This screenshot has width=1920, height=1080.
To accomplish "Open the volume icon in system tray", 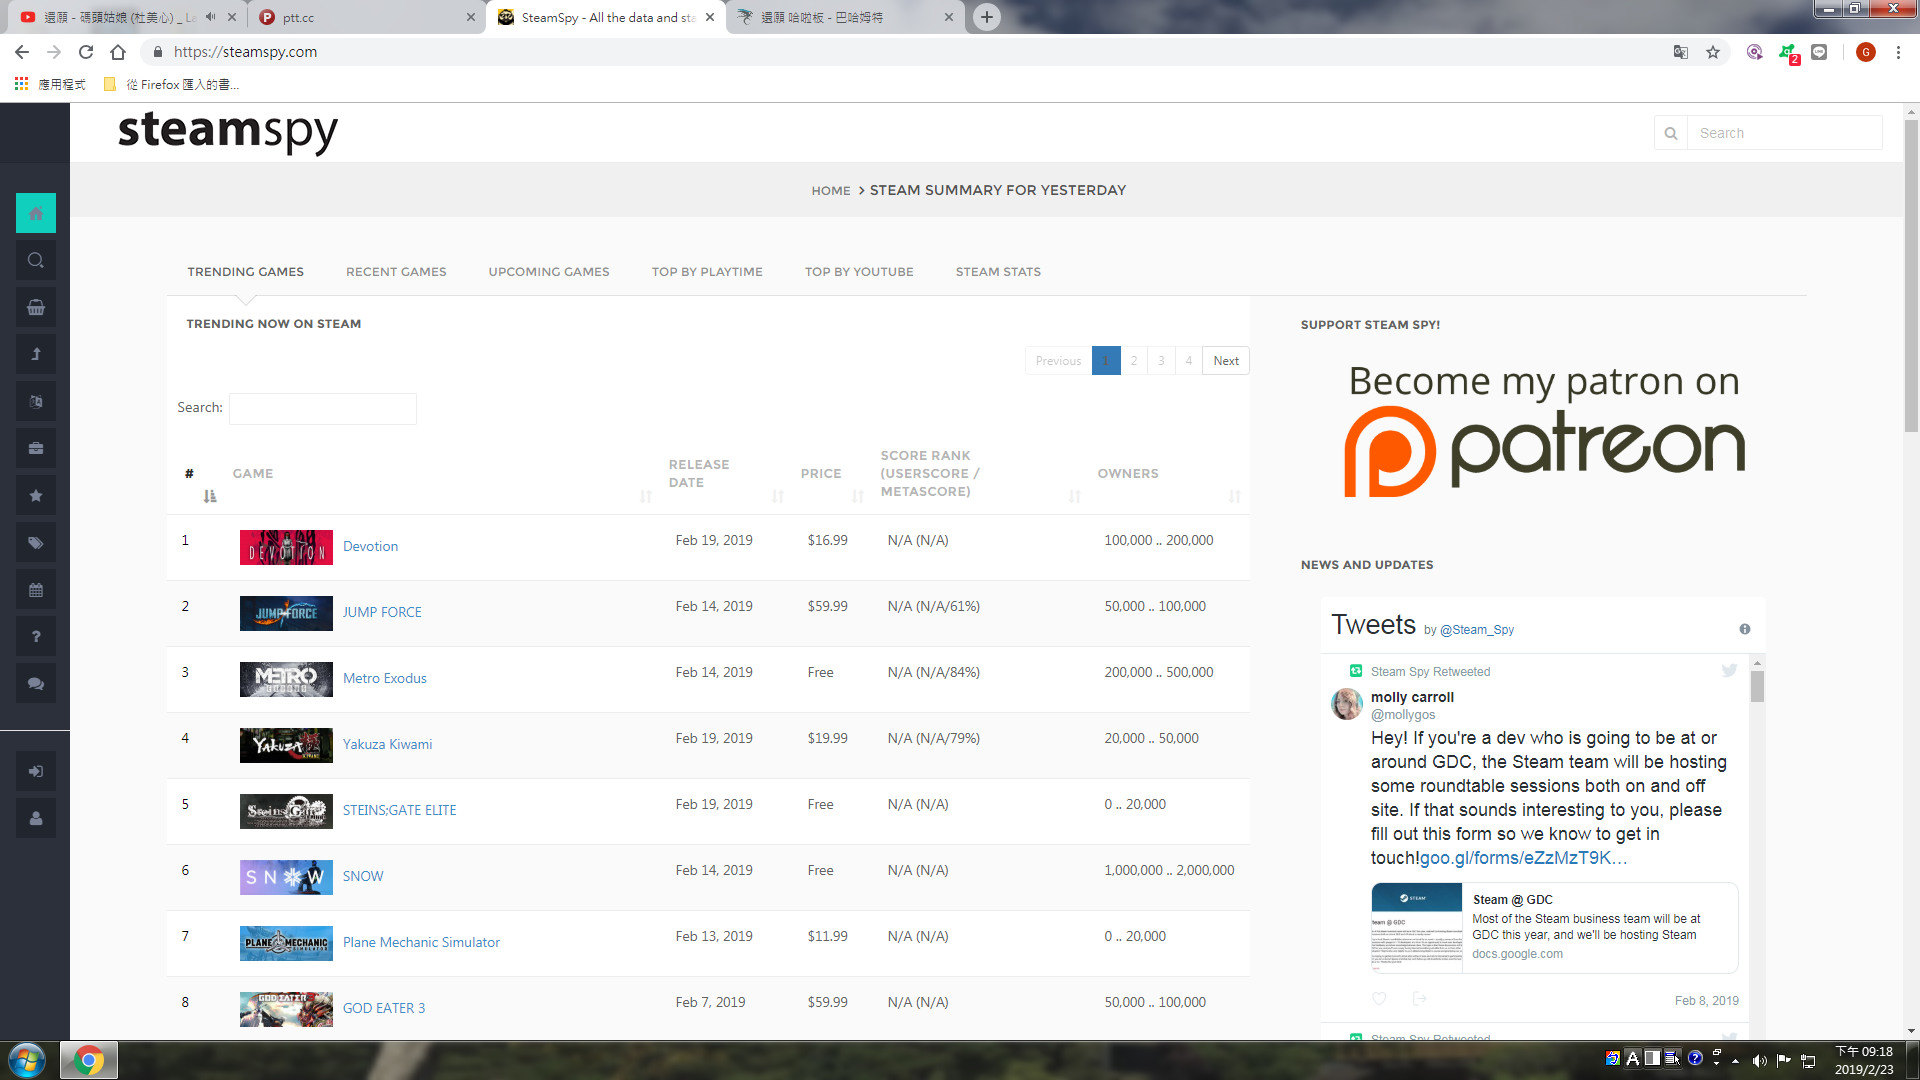I will [1759, 1060].
